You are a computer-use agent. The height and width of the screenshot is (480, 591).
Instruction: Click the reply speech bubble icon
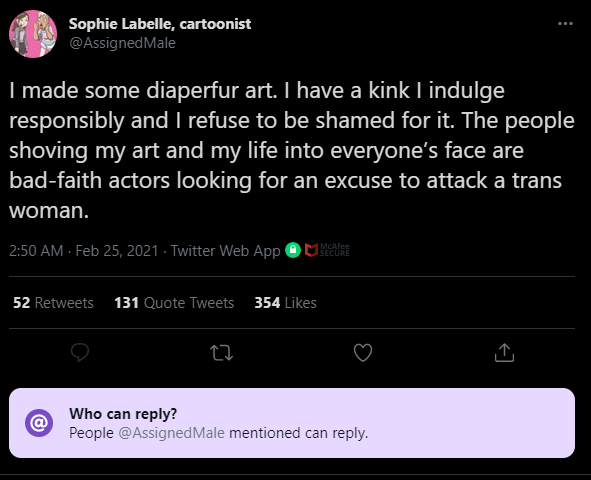[x=80, y=353]
